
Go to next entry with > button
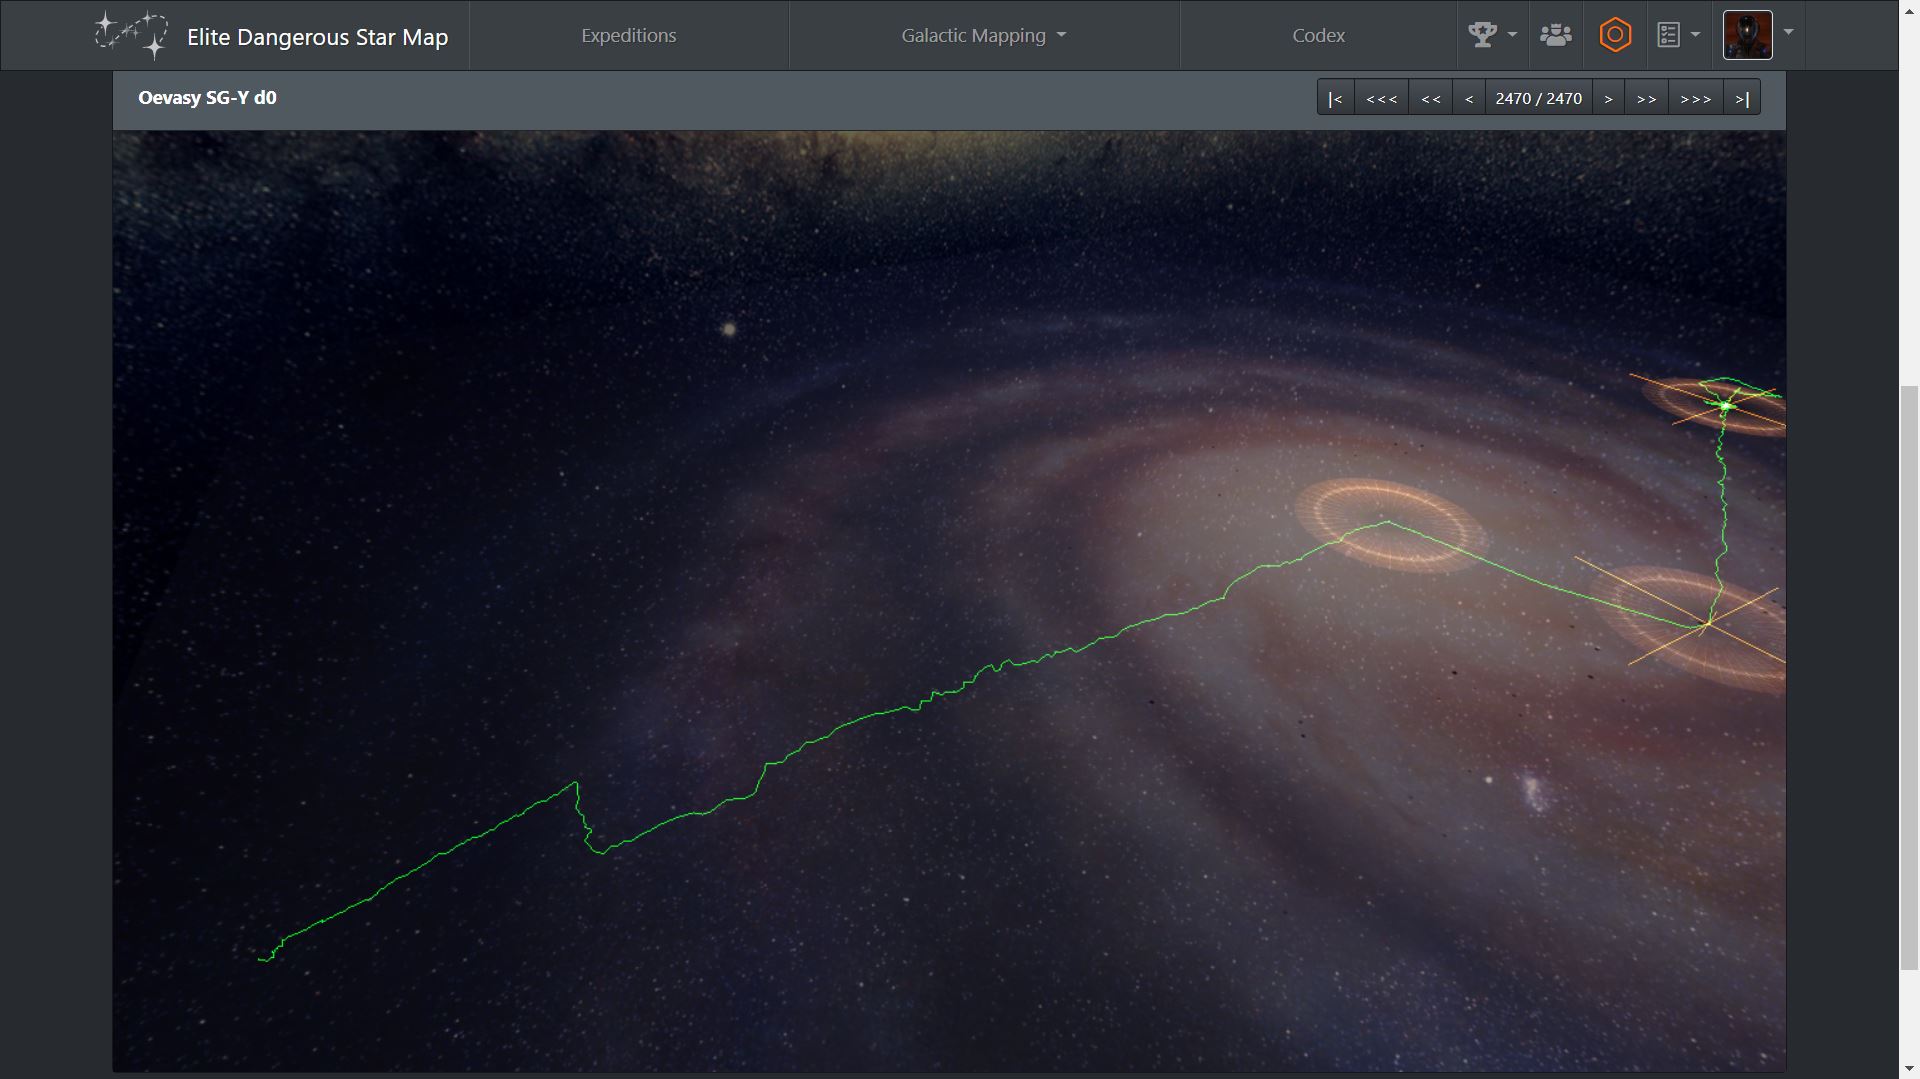coord(1608,98)
